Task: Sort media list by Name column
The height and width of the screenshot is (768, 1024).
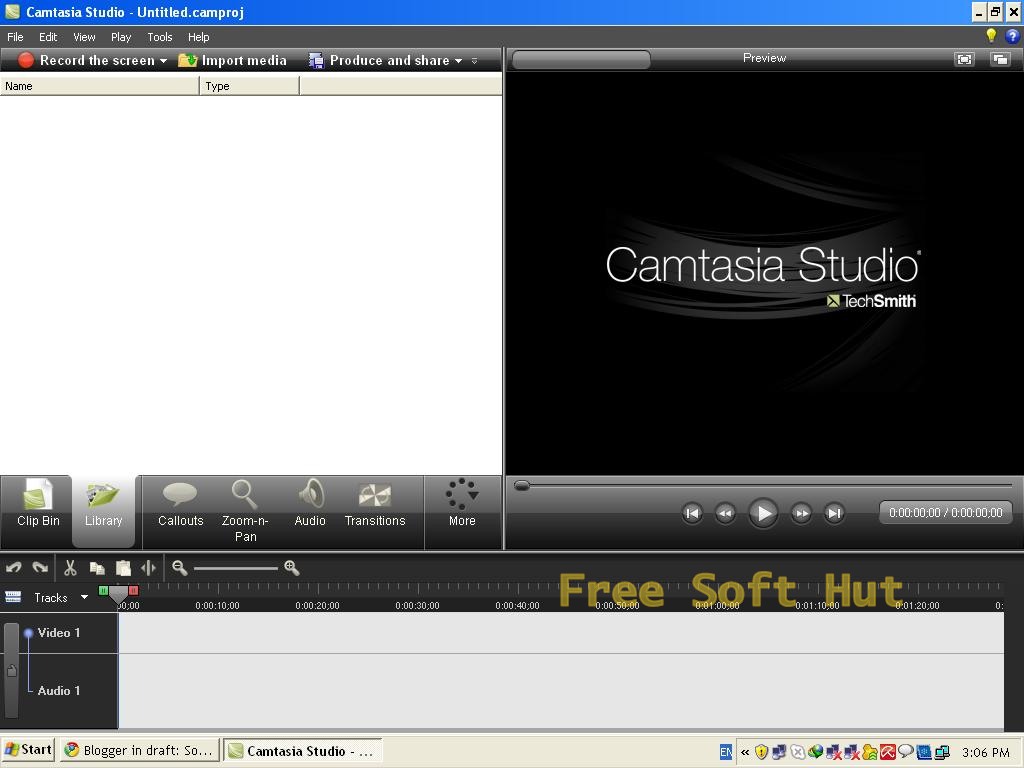Action: (x=99, y=86)
